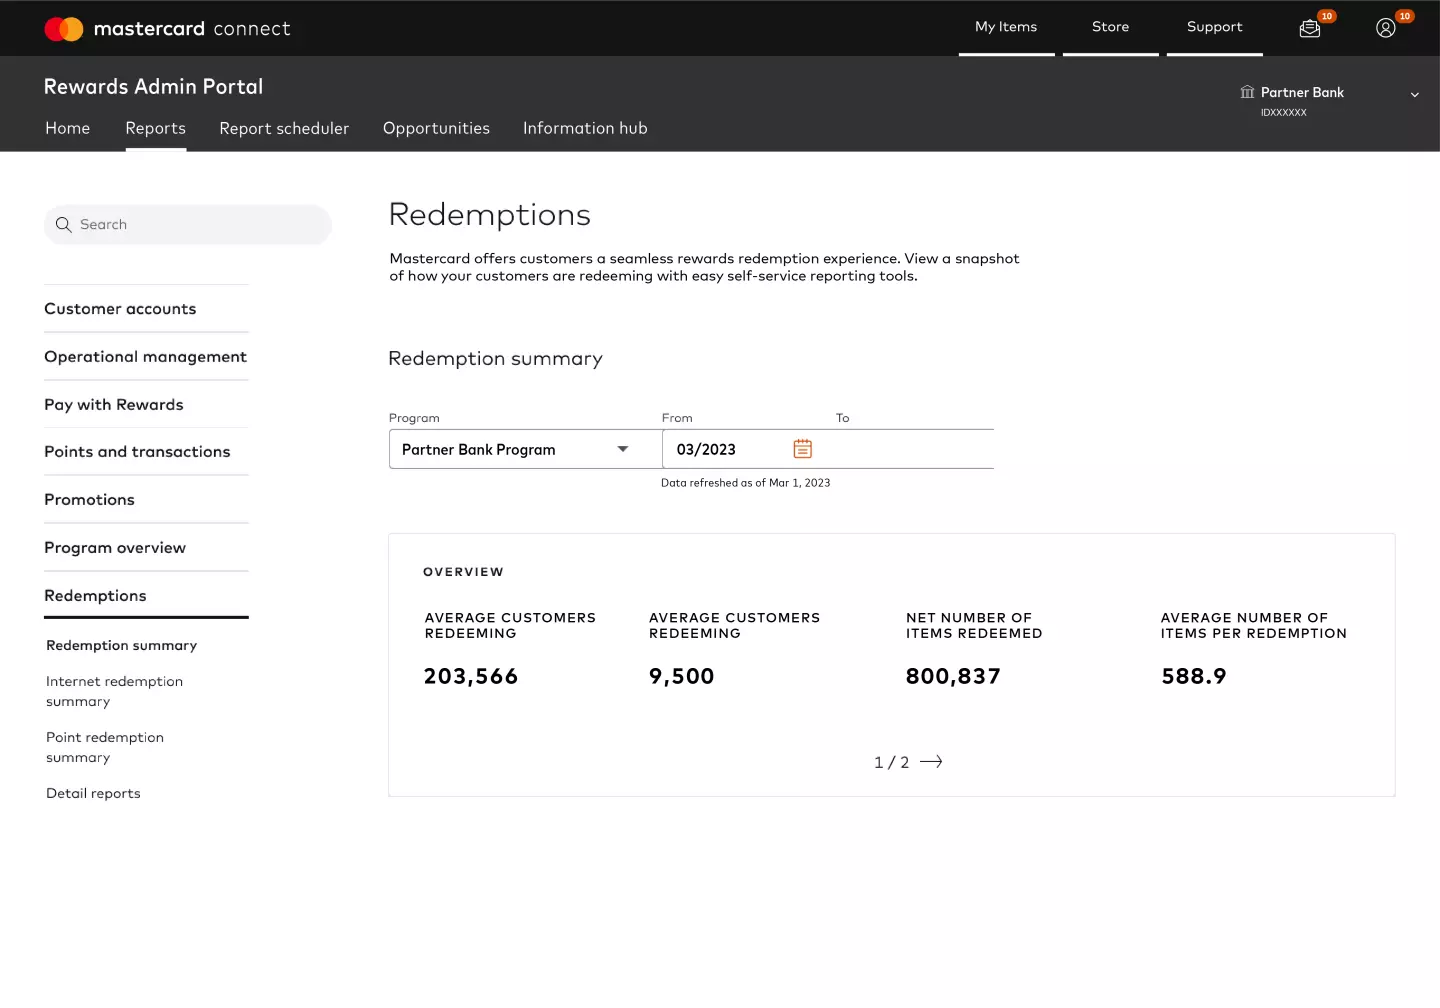1440x1008 pixels.
Task: Open Points and transactions section
Action: [x=137, y=452]
